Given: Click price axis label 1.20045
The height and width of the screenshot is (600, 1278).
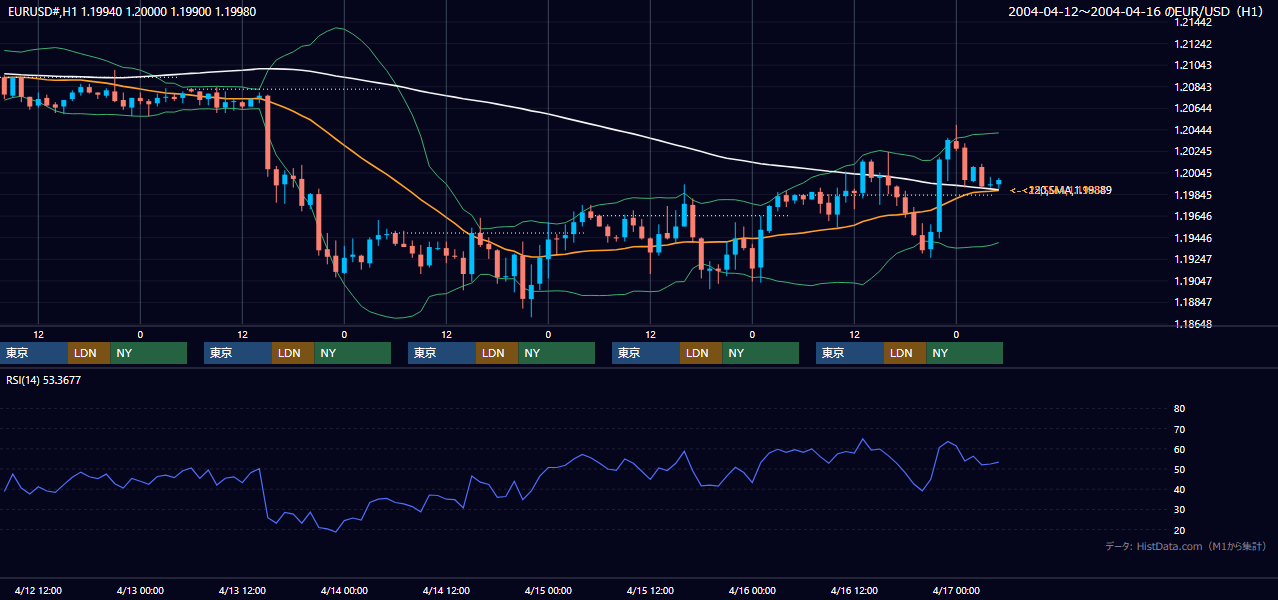Looking at the screenshot, I should point(1194,173).
